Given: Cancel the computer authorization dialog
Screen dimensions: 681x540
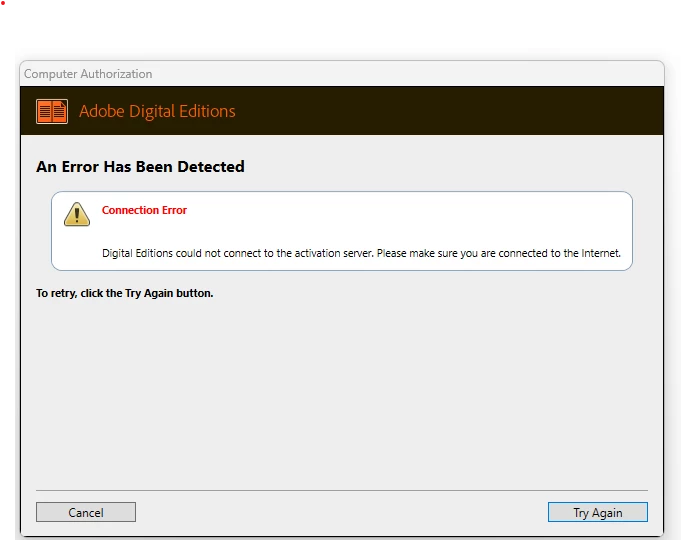Looking at the screenshot, I should [x=86, y=512].
